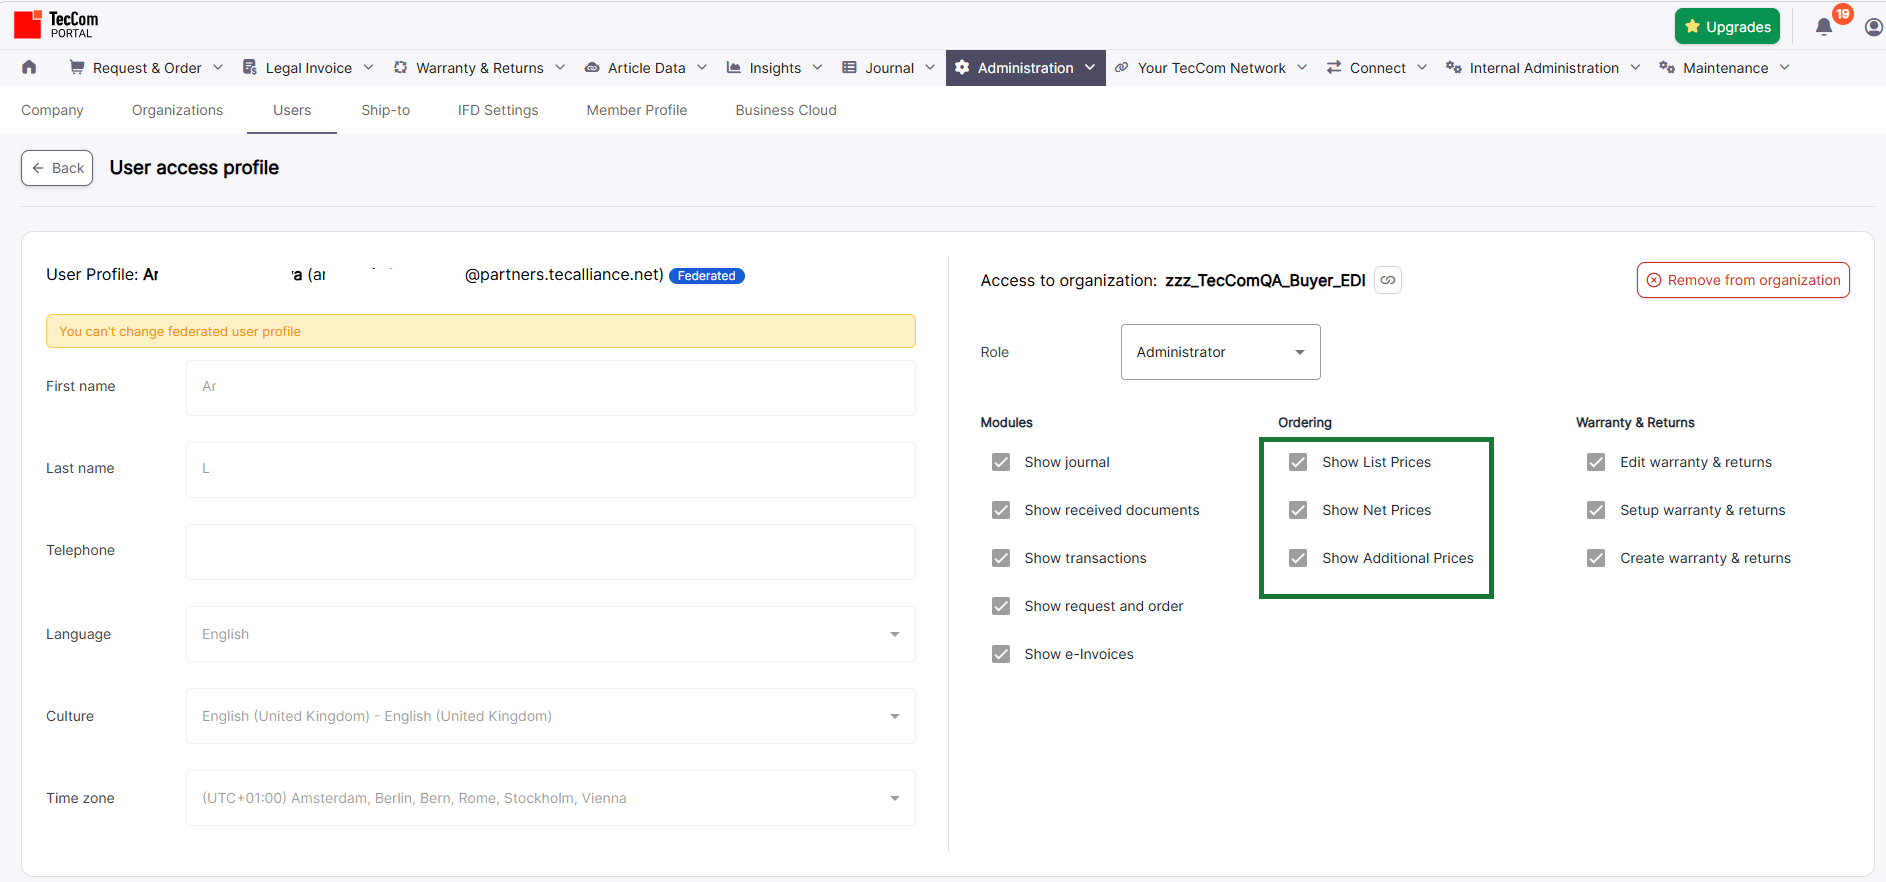Click the TecCom Portal logo
The height and width of the screenshot is (882, 1886).
56,24
